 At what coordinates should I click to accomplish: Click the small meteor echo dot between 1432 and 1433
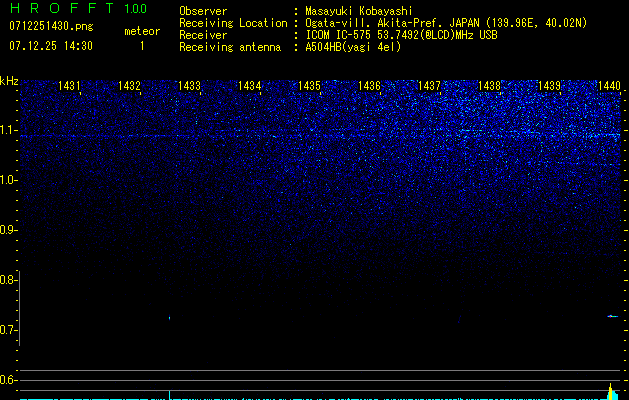[169, 318]
